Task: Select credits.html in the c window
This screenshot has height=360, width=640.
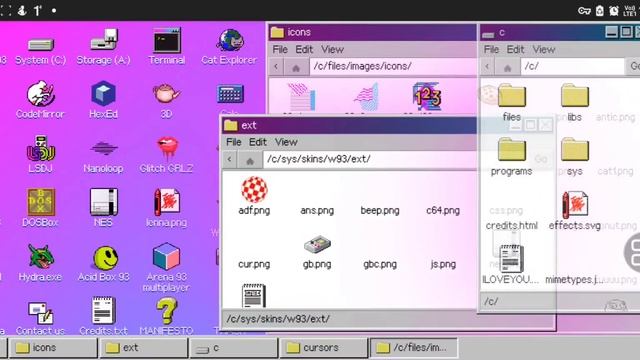Action: (x=511, y=225)
